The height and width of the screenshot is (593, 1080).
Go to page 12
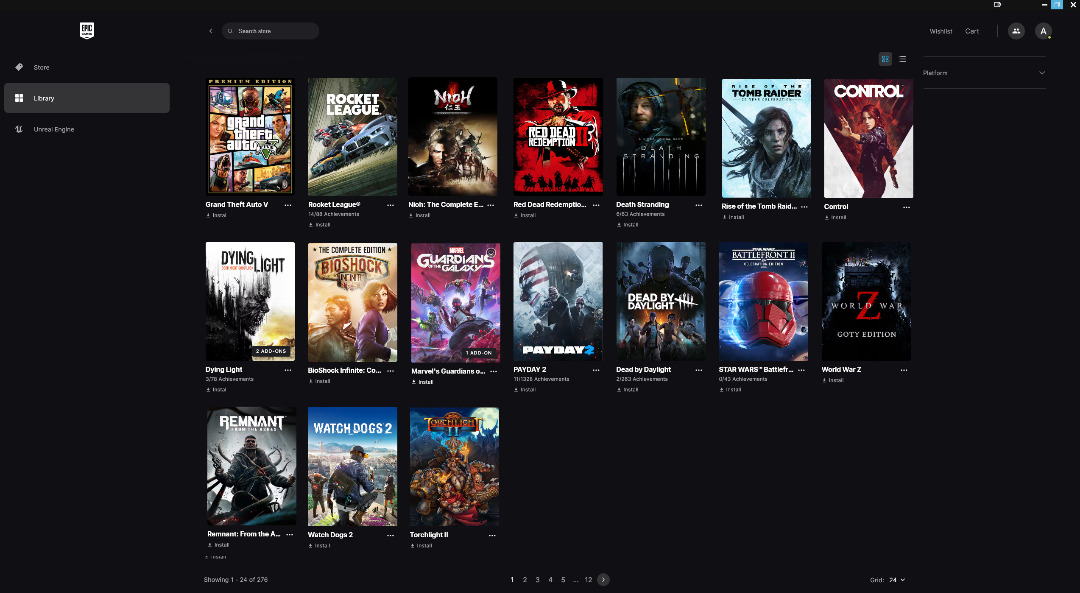click(588, 580)
